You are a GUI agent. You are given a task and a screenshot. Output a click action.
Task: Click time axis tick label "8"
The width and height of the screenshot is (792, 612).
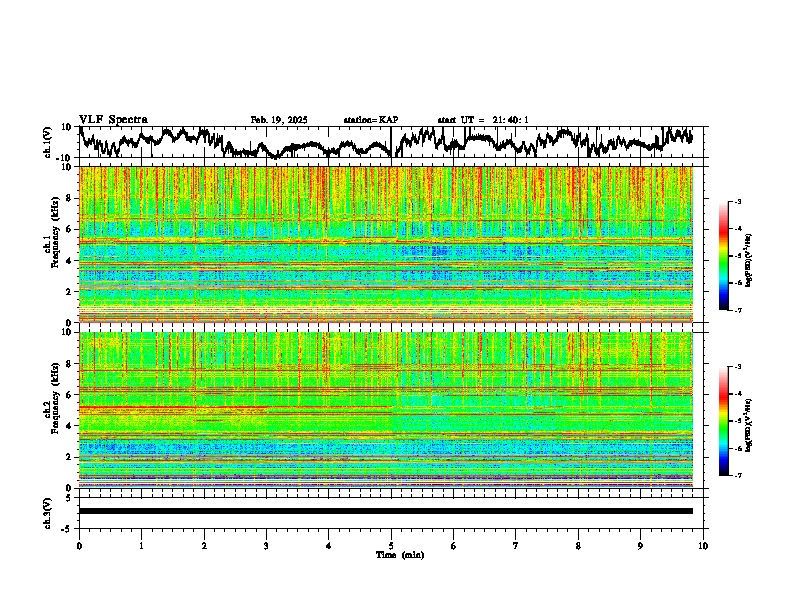pyautogui.click(x=578, y=546)
